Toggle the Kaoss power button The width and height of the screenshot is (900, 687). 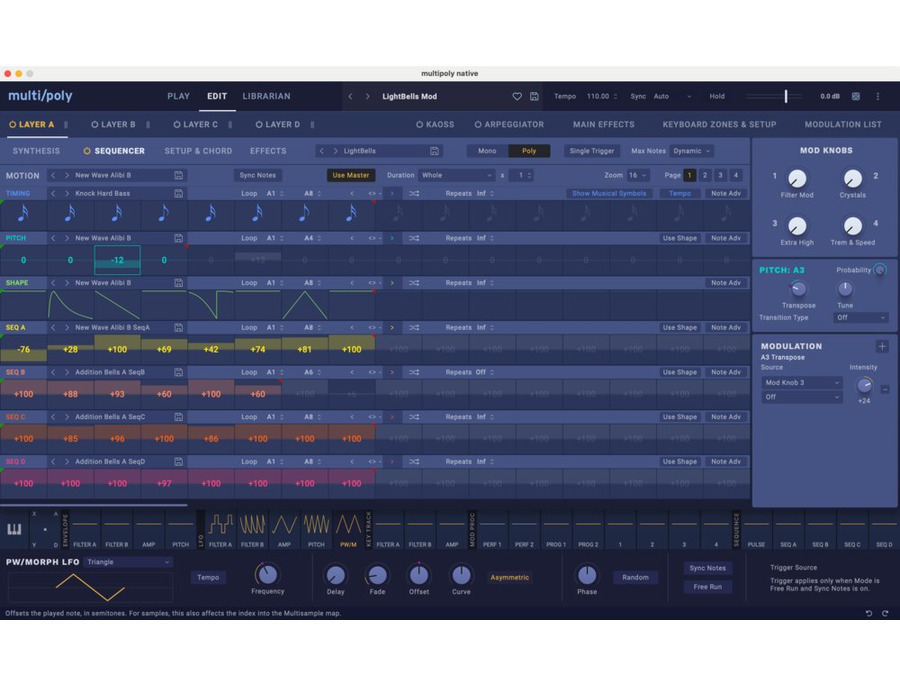click(420, 125)
